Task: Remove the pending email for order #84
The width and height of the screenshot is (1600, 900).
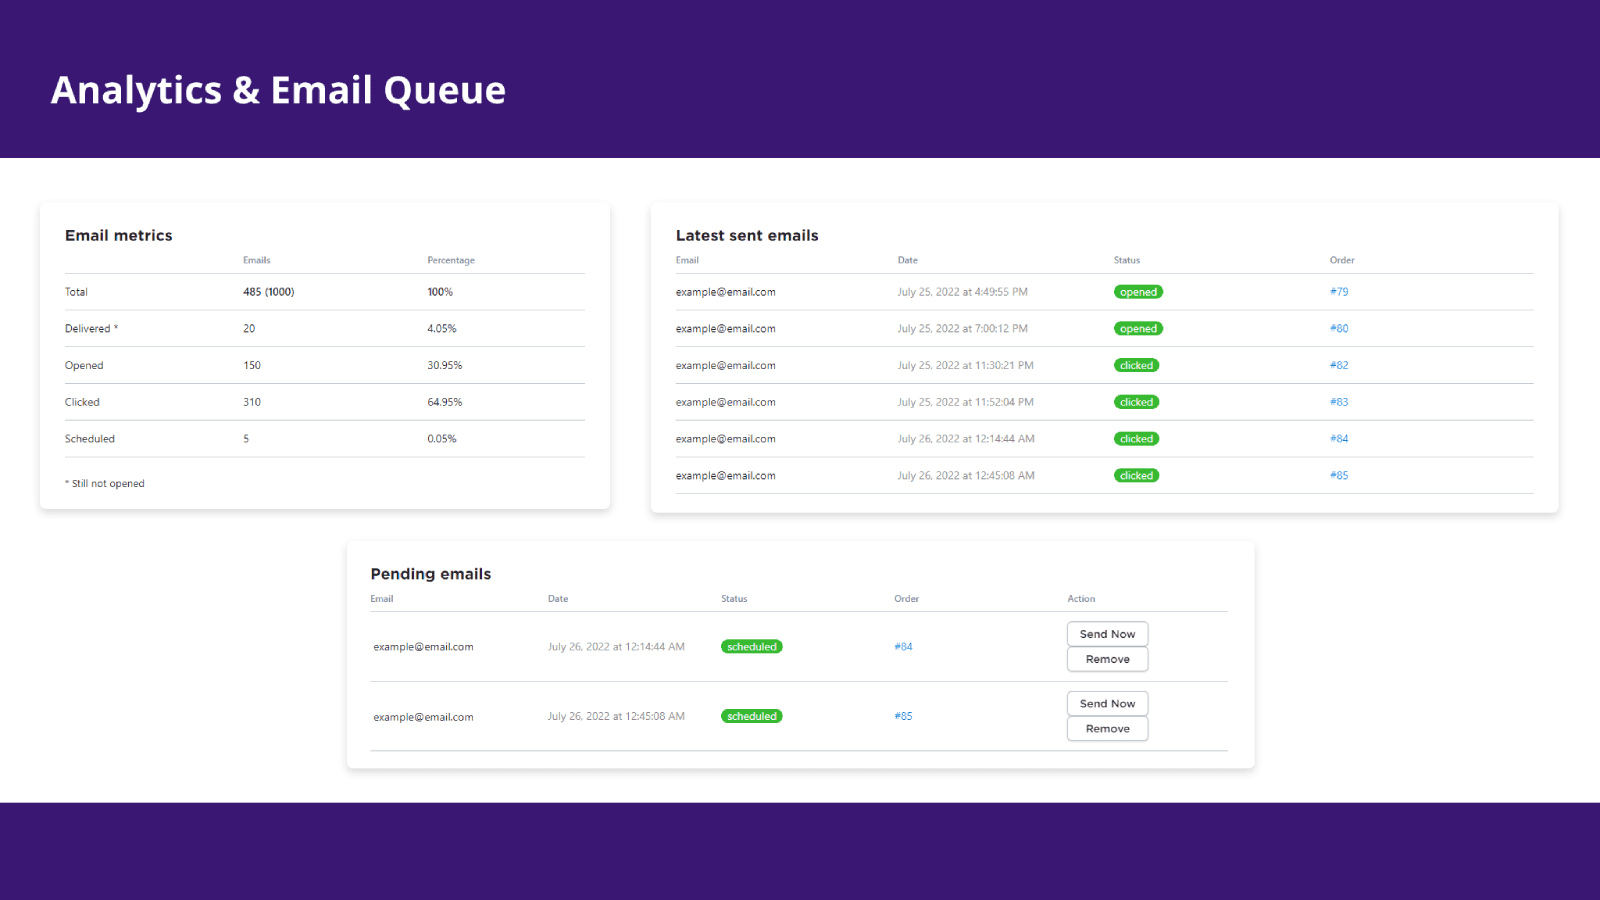Action: [1107, 659]
